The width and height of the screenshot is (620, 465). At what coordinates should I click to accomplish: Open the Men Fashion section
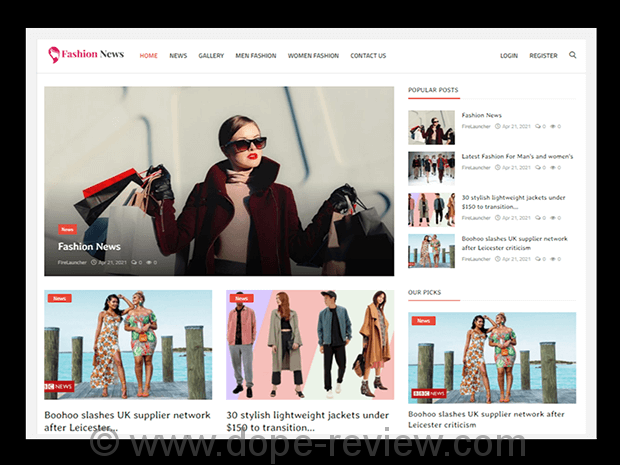click(x=255, y=56)
